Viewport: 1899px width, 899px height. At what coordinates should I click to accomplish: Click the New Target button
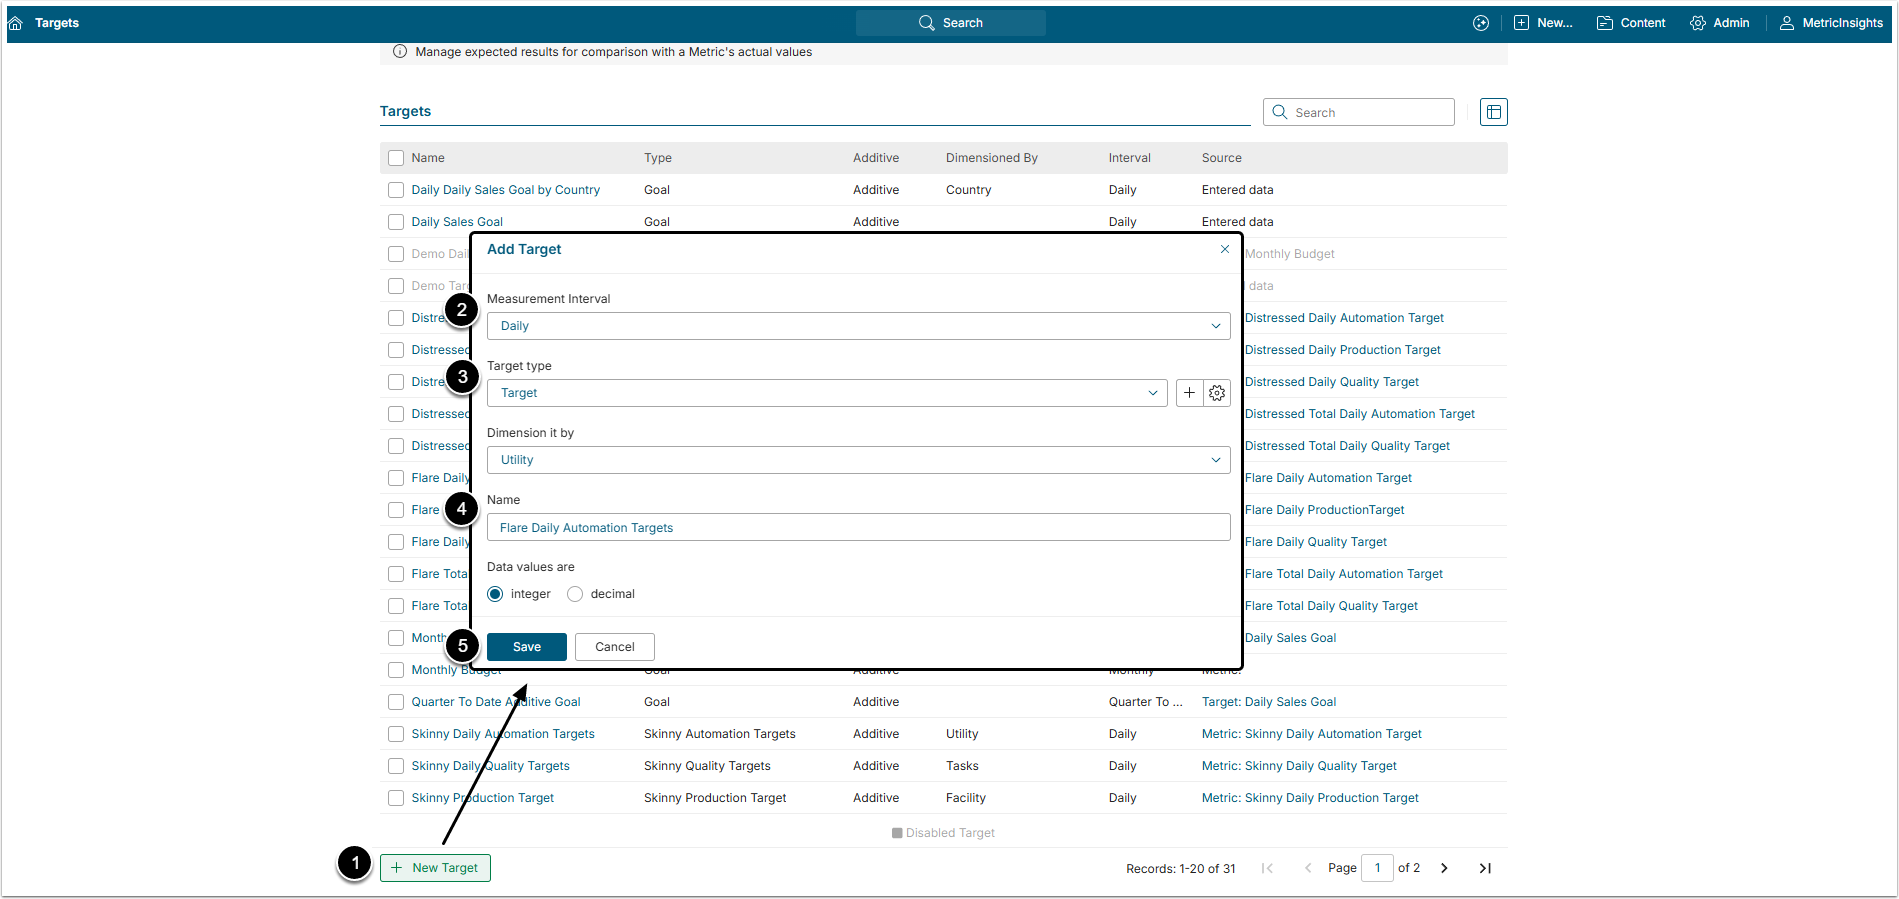pos(435,868)
